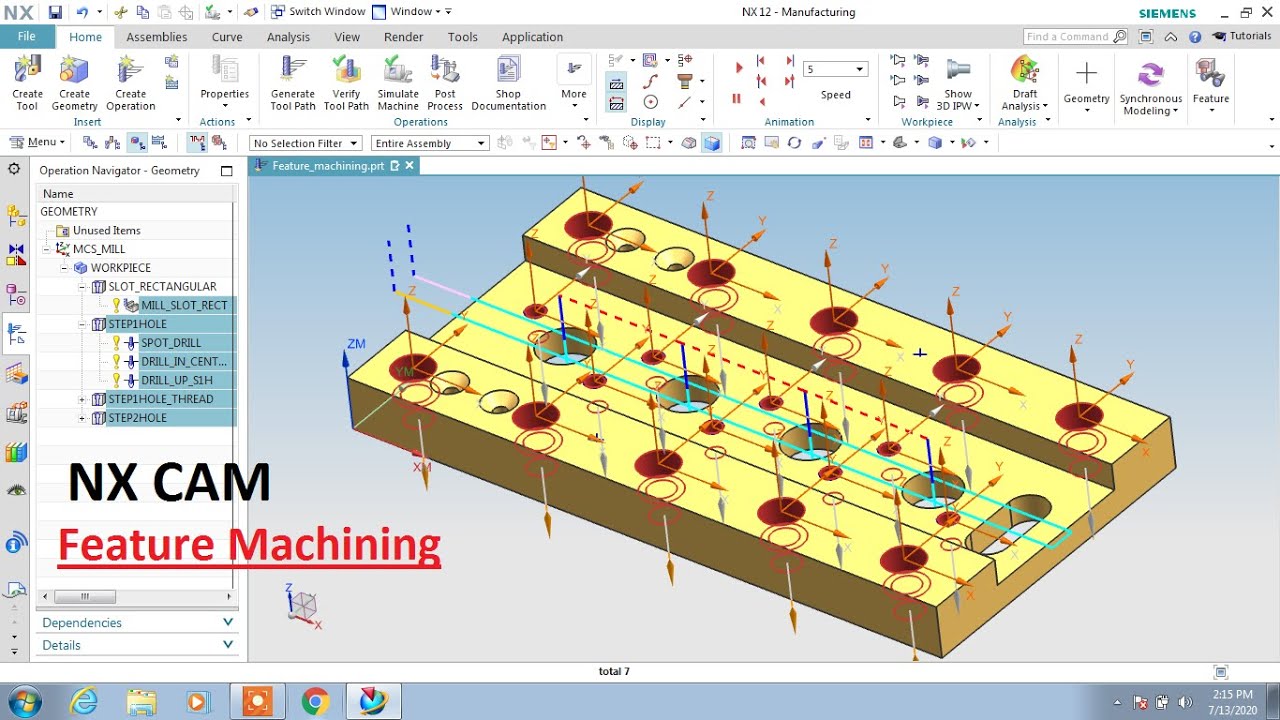1280x720 pixels.
Task: Toggle the Machine Tool View button
Action: 113,143
